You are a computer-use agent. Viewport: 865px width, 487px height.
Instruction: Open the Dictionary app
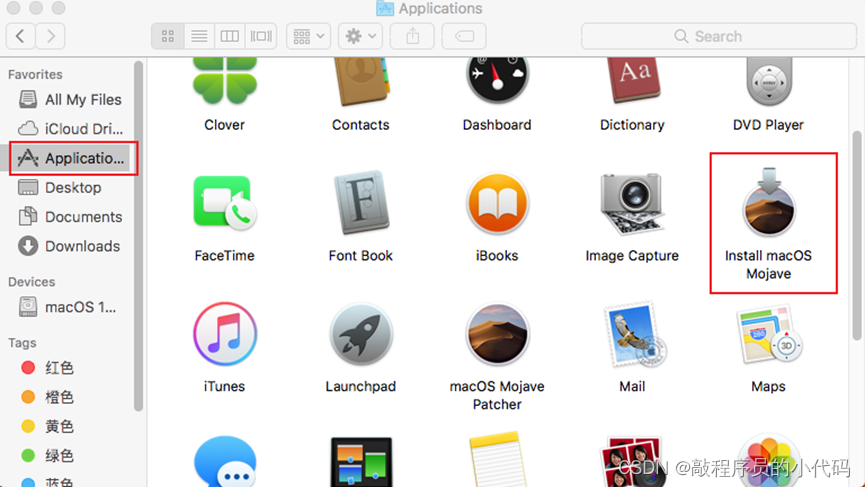click(x=632, y=81)
